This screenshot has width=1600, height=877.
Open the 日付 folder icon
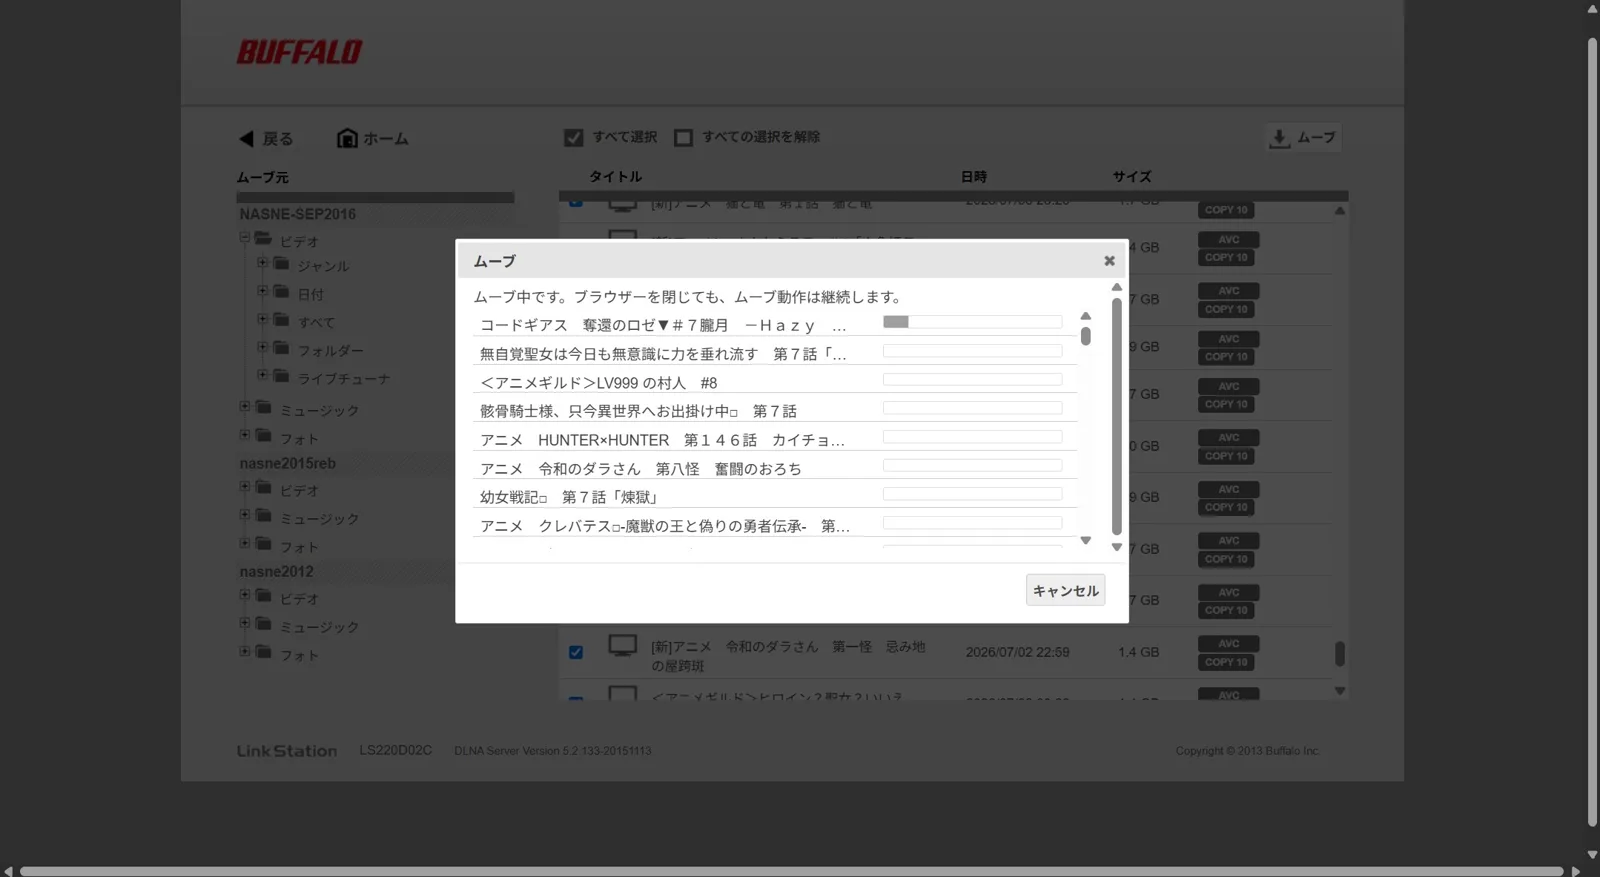[281, 291]
